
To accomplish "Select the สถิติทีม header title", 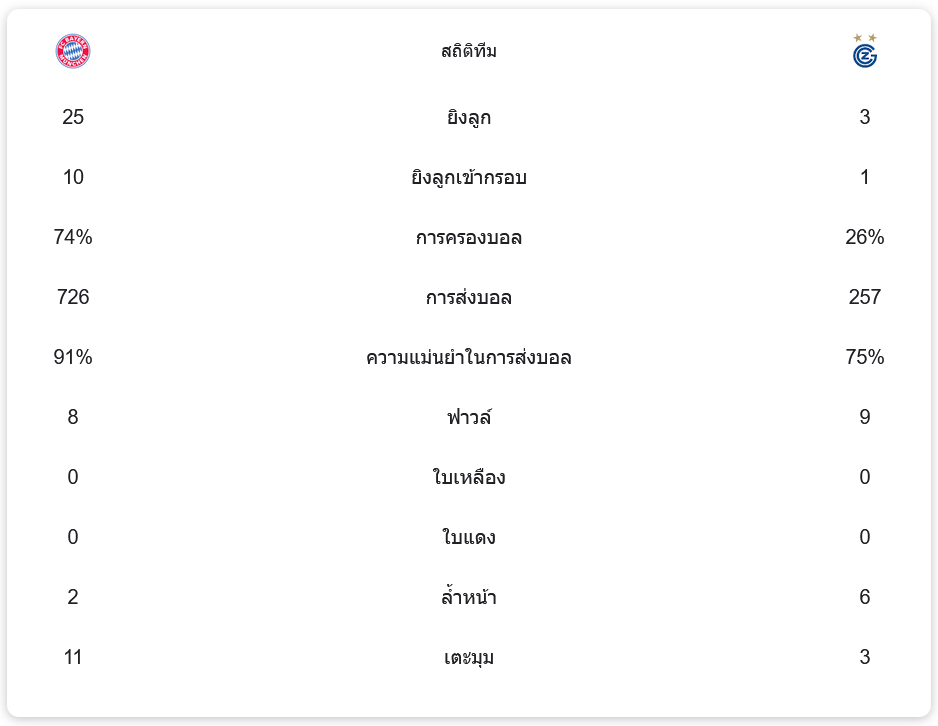I will 469,51.
